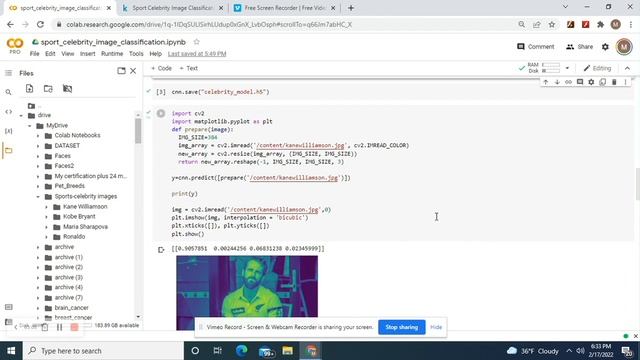Expand the Colab Notebooks folder

tap(38, 136)
